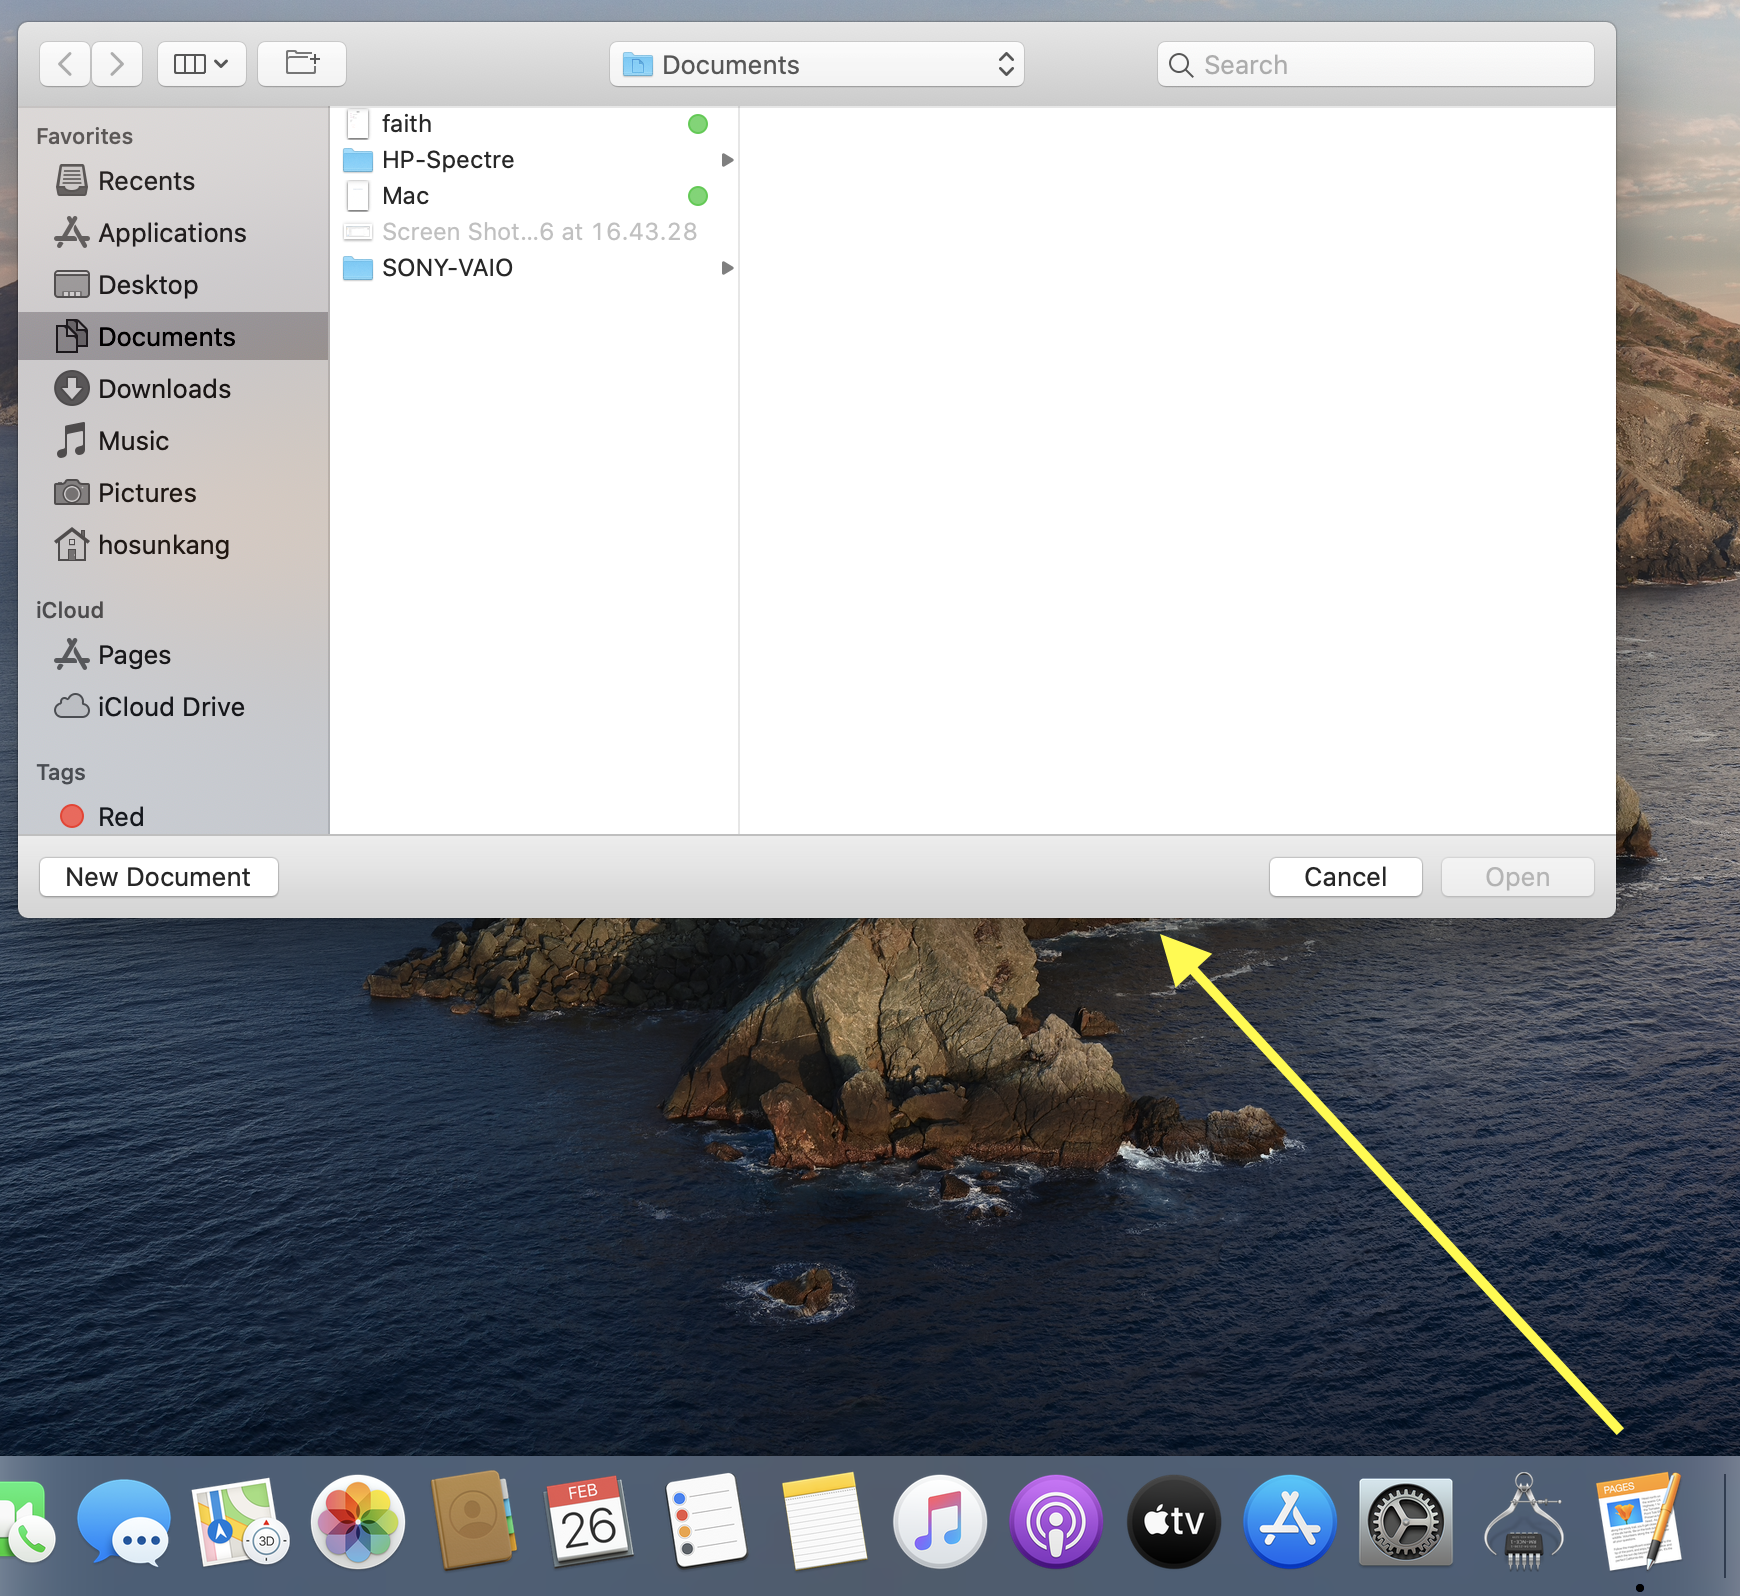This screenshot has height=1596, width=1740.
Task: Select Pages under iCloud
Action: (173, 655)
